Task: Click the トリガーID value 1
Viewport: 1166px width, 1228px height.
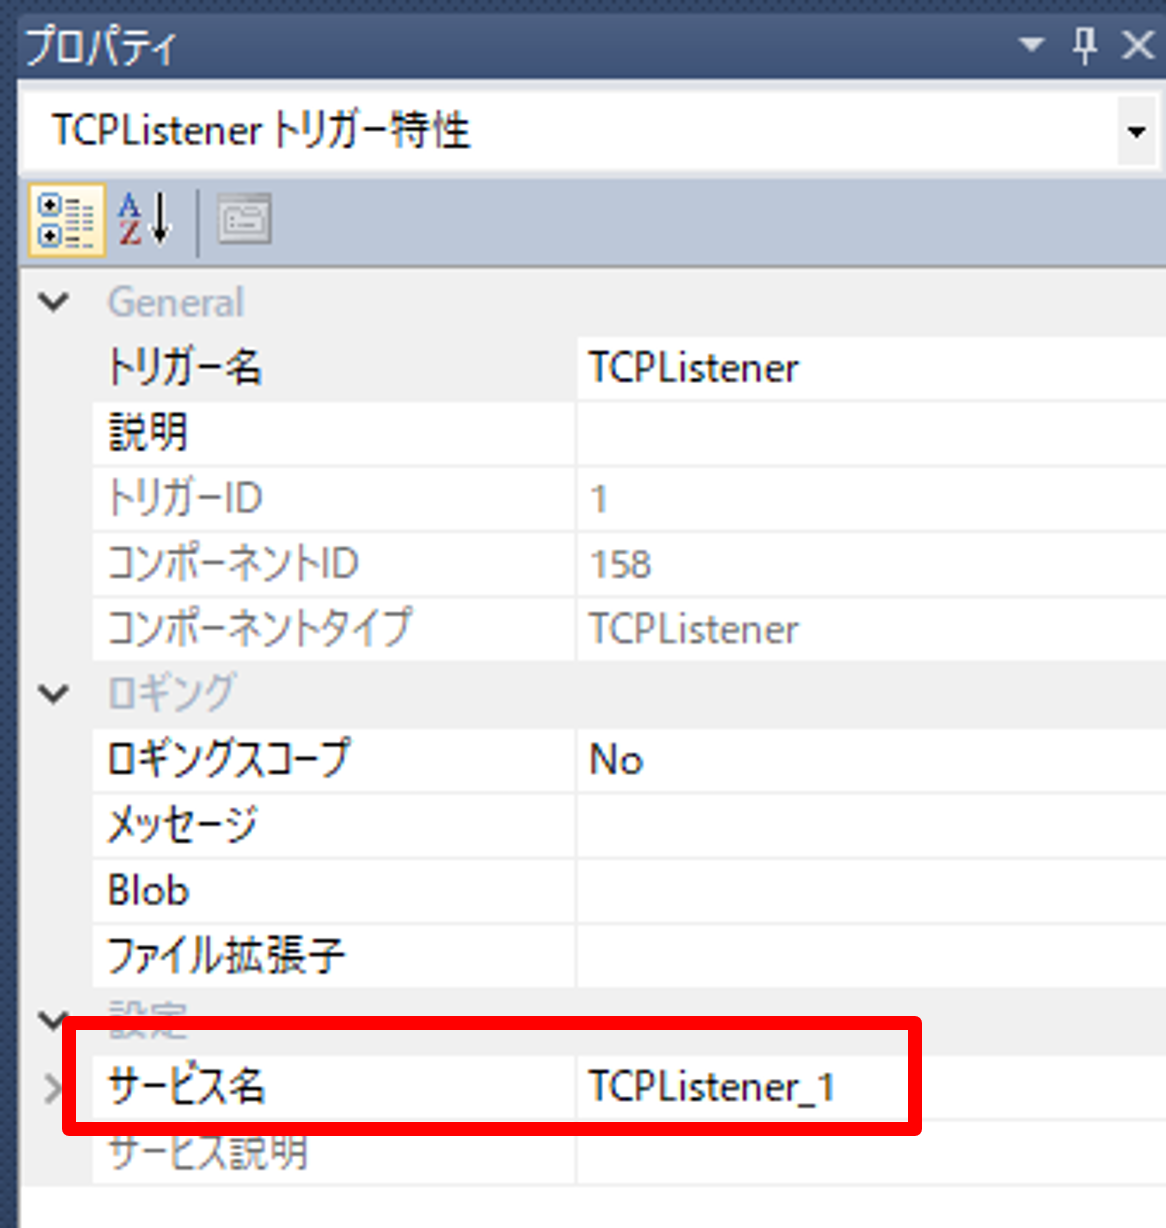Action: [x=871, y=498]
